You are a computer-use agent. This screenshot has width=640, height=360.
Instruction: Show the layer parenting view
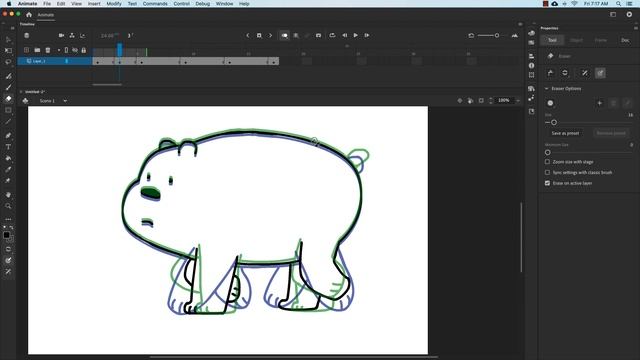tap(72, 36)
